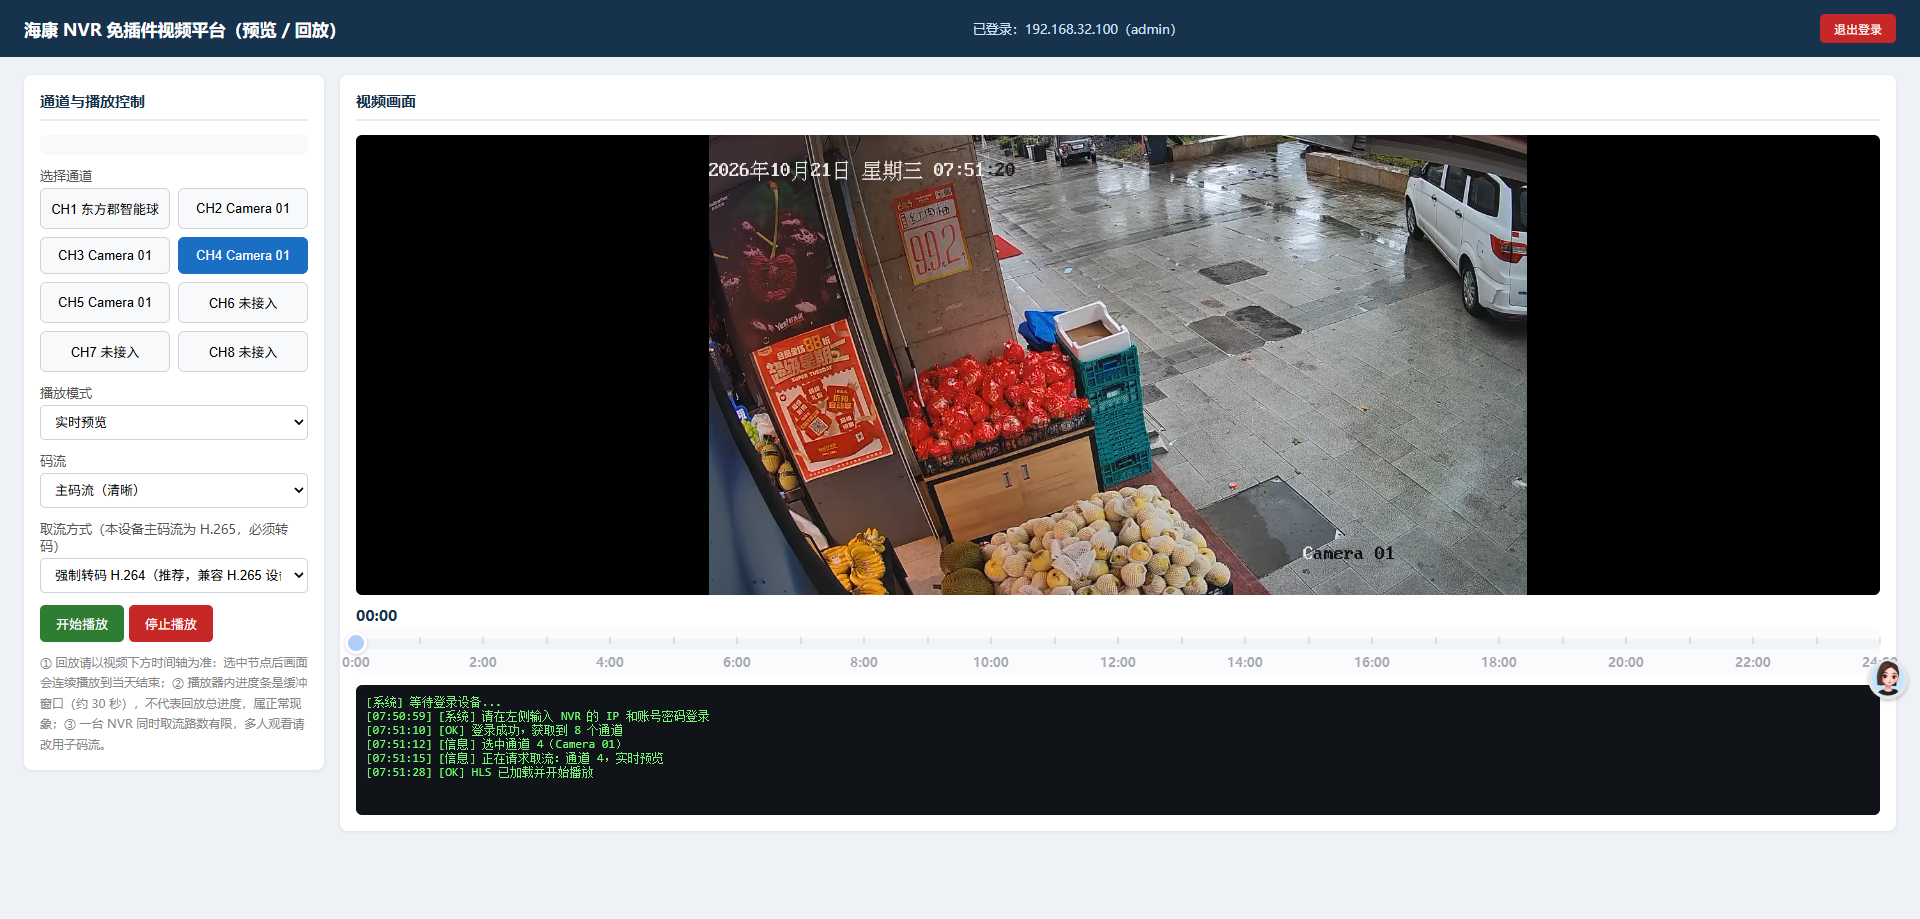Click the timeline slider handle at 0:00

point(356,643)
